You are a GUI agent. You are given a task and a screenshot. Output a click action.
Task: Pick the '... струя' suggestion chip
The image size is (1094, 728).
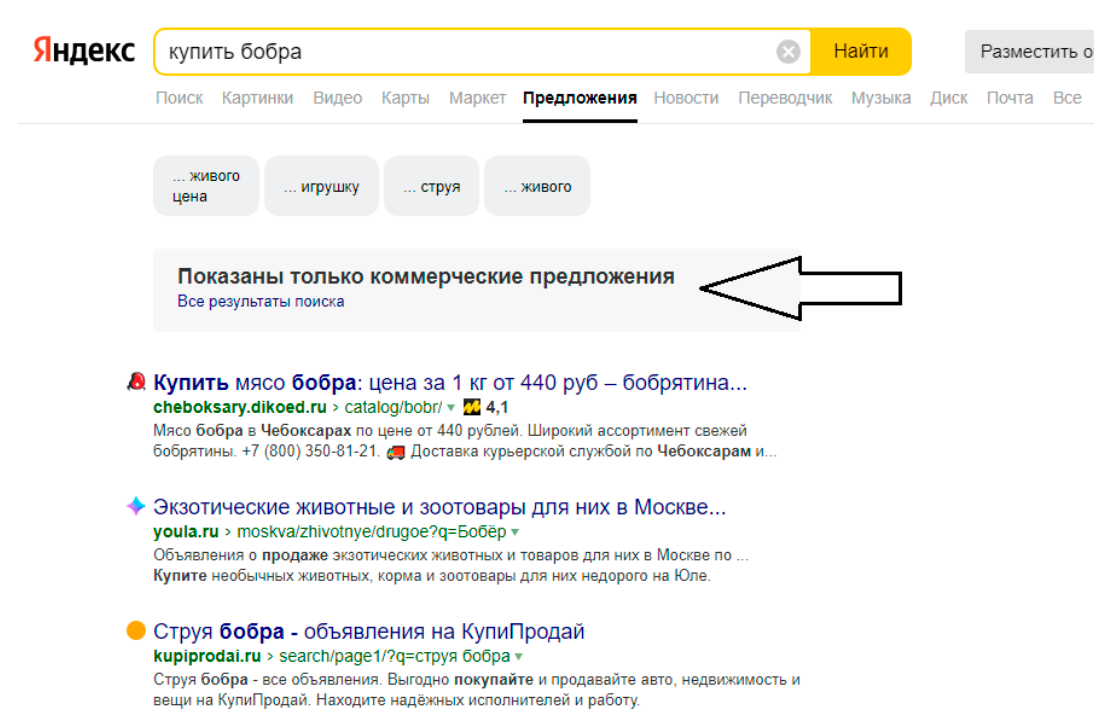432,186
